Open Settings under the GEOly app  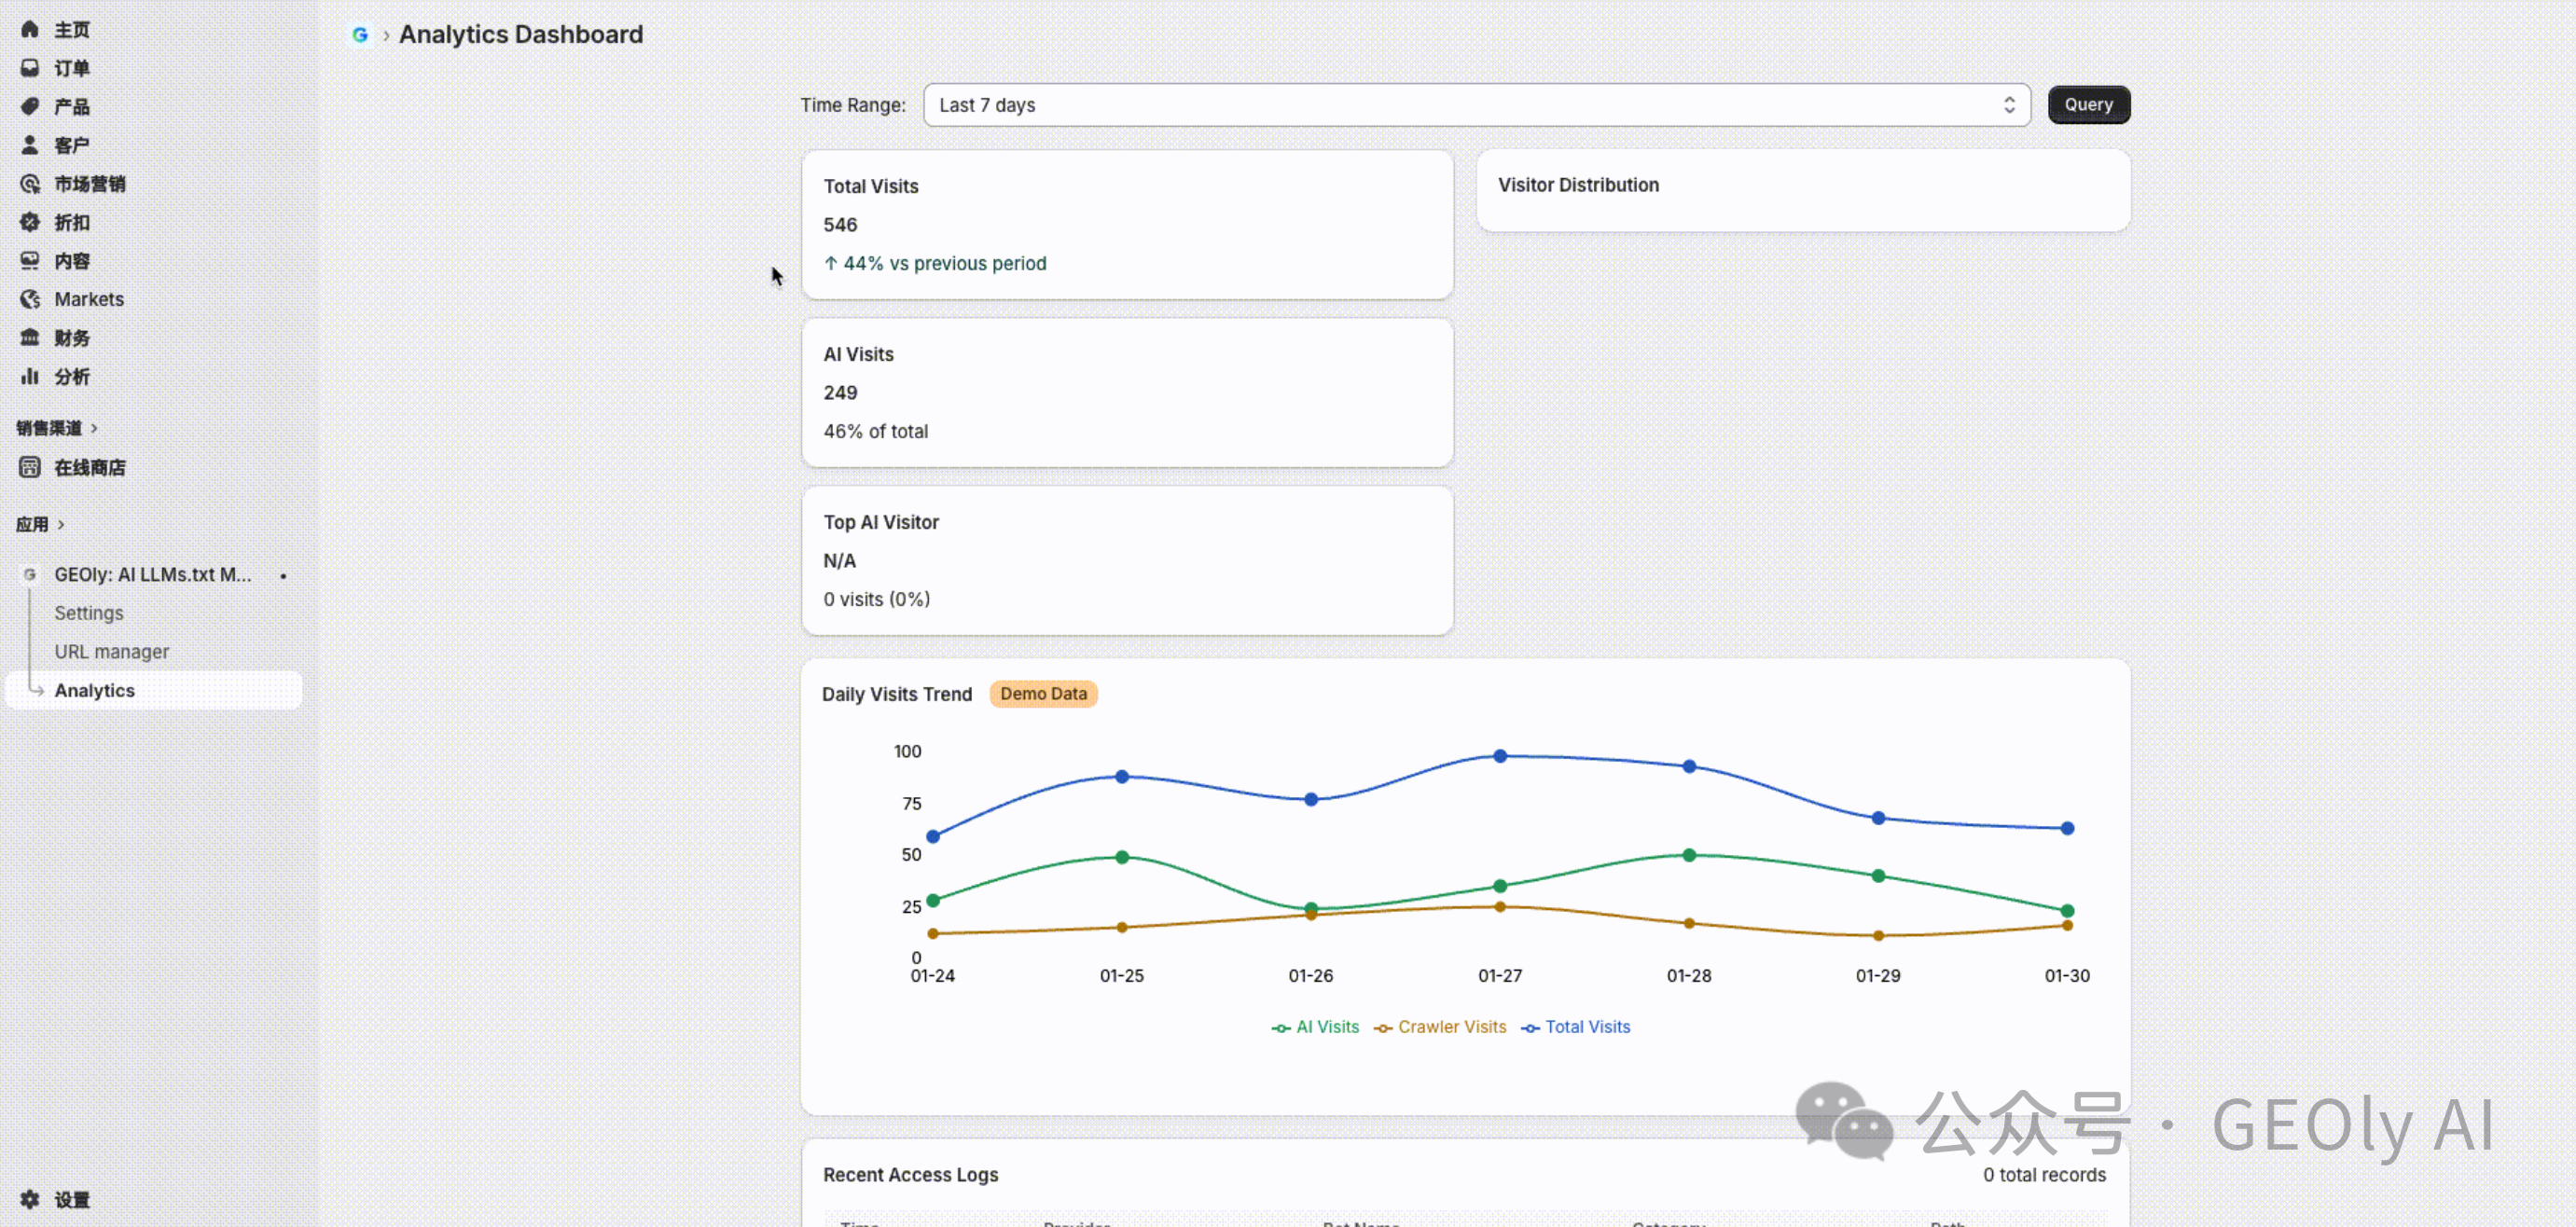[89, 613]
